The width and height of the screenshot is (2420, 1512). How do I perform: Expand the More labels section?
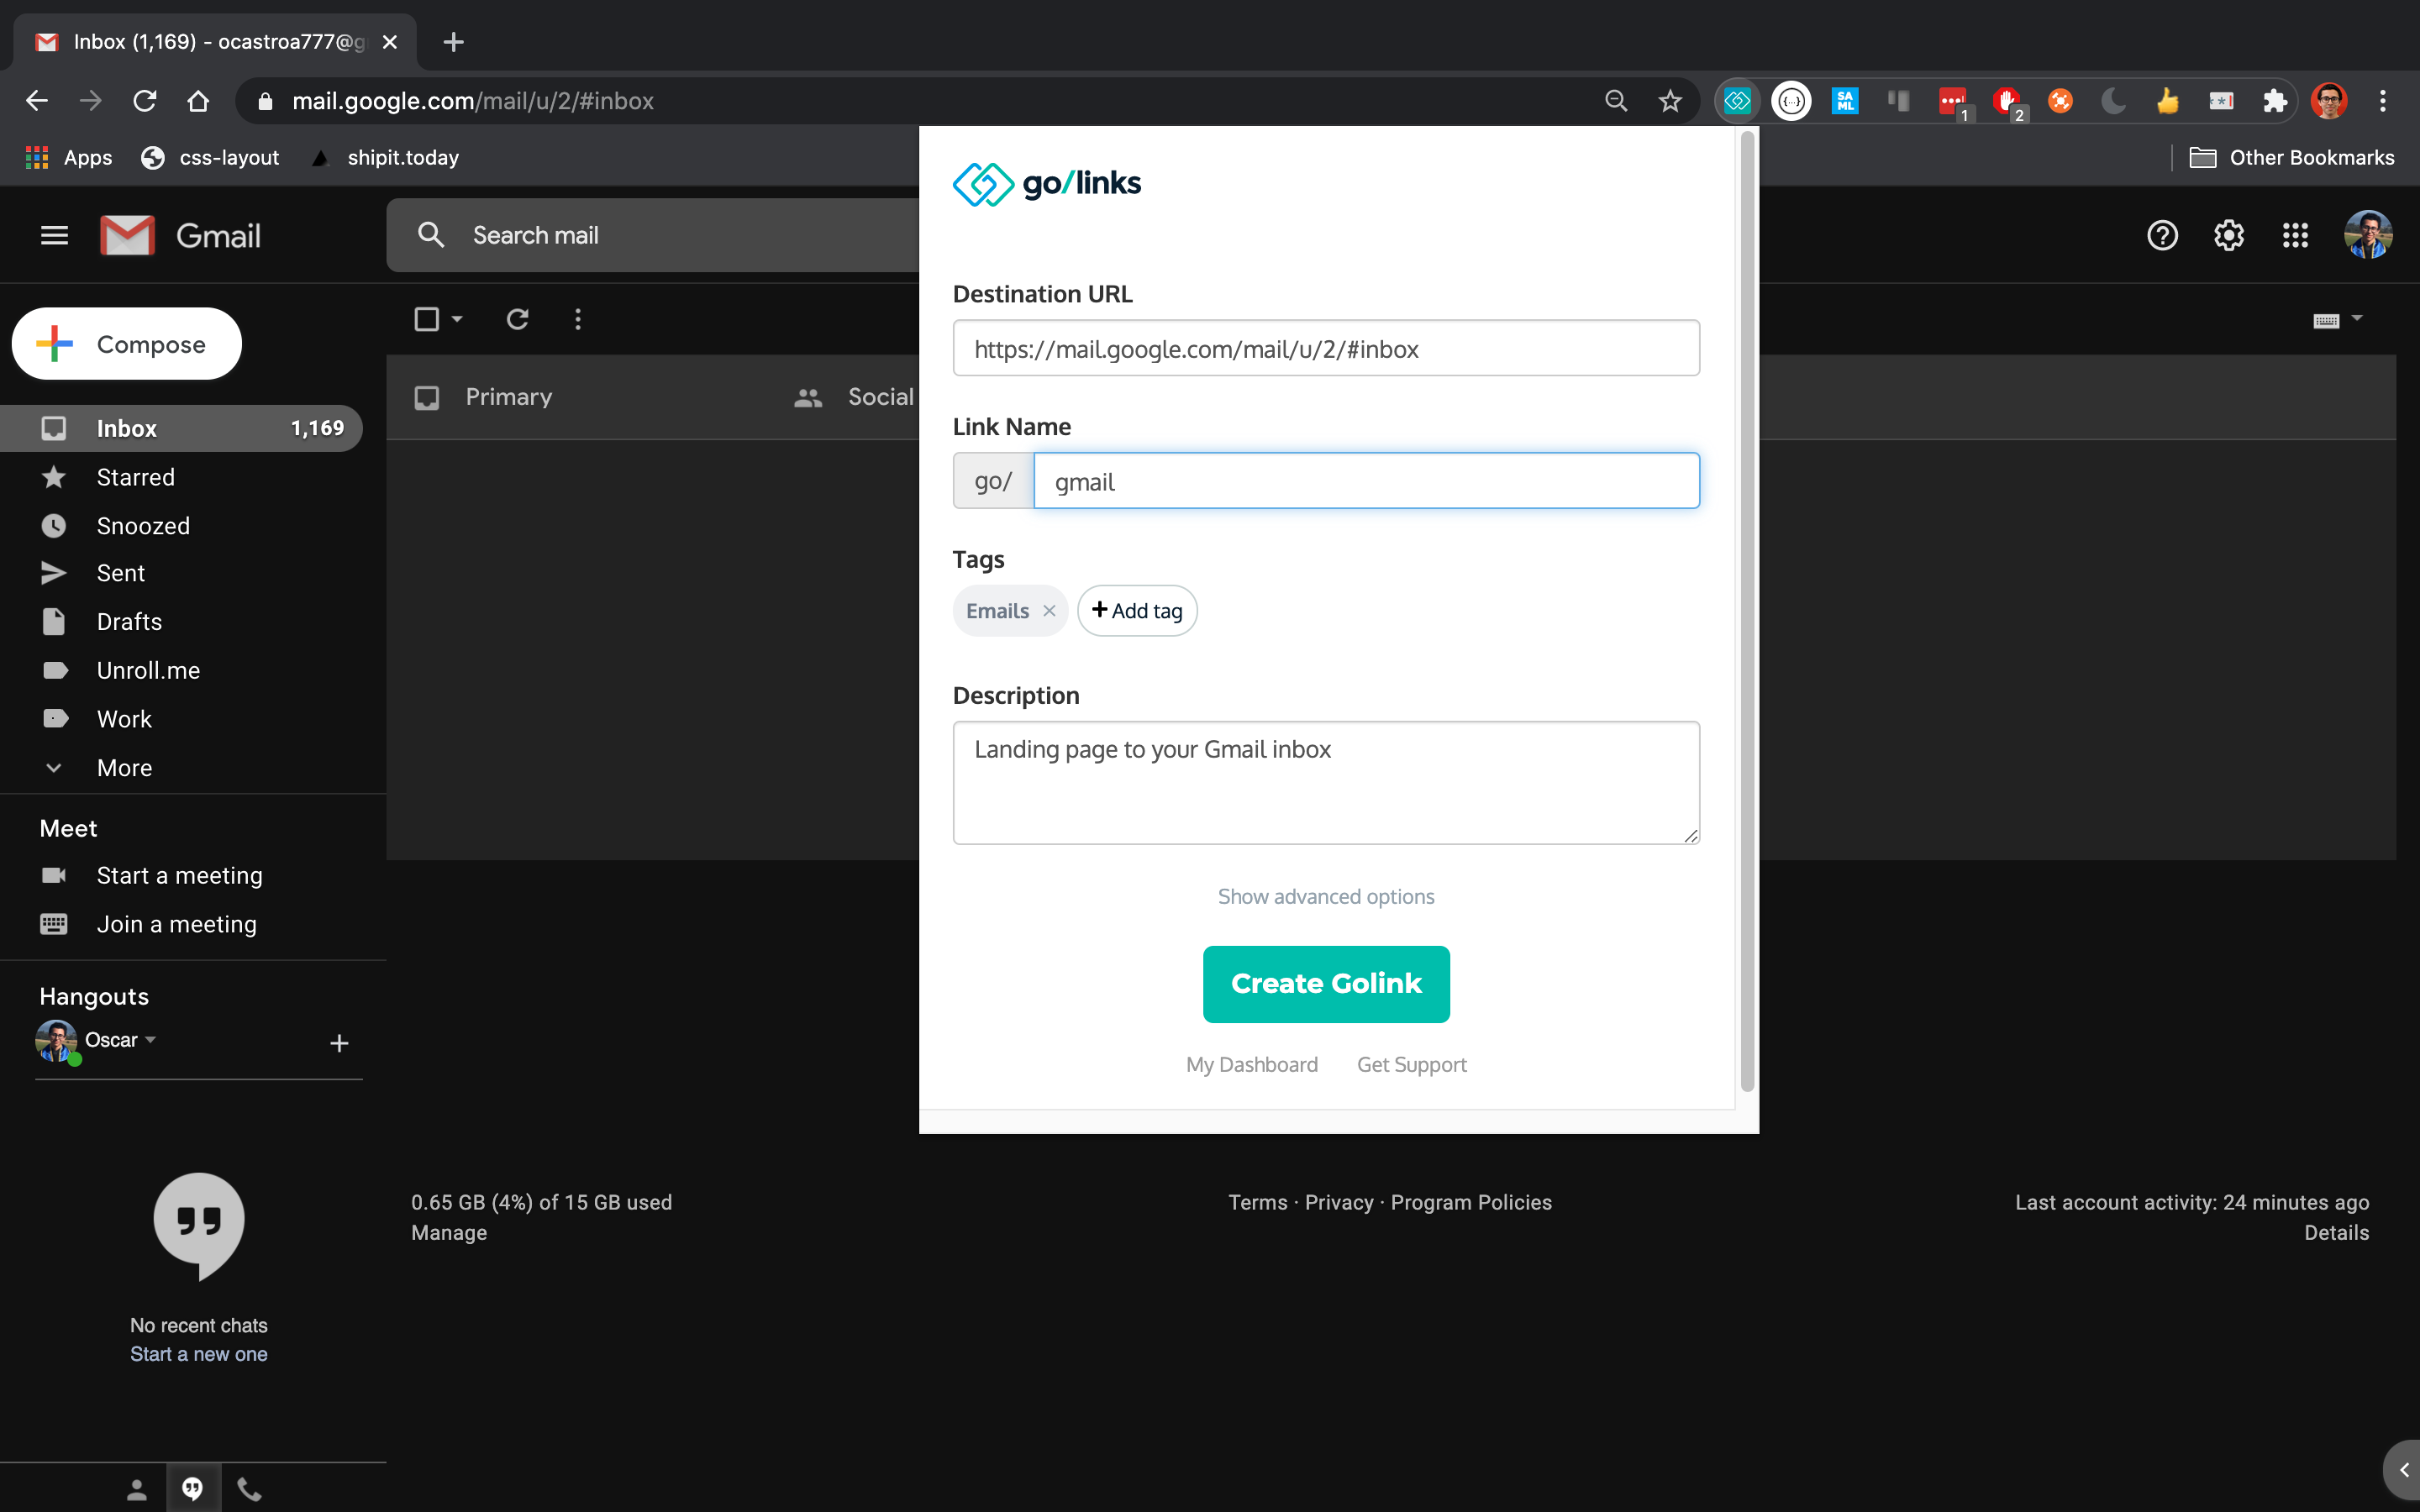pyautogui.click(x=124, y=768)
